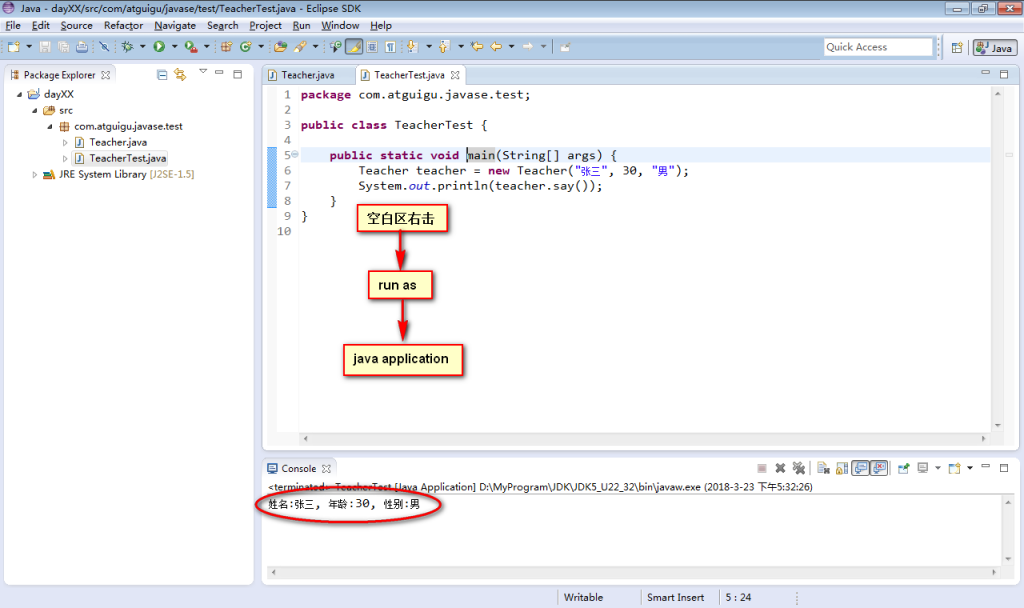Toggle Scroll Lock in Console
Screen dimensions: 1024x608
842,468
